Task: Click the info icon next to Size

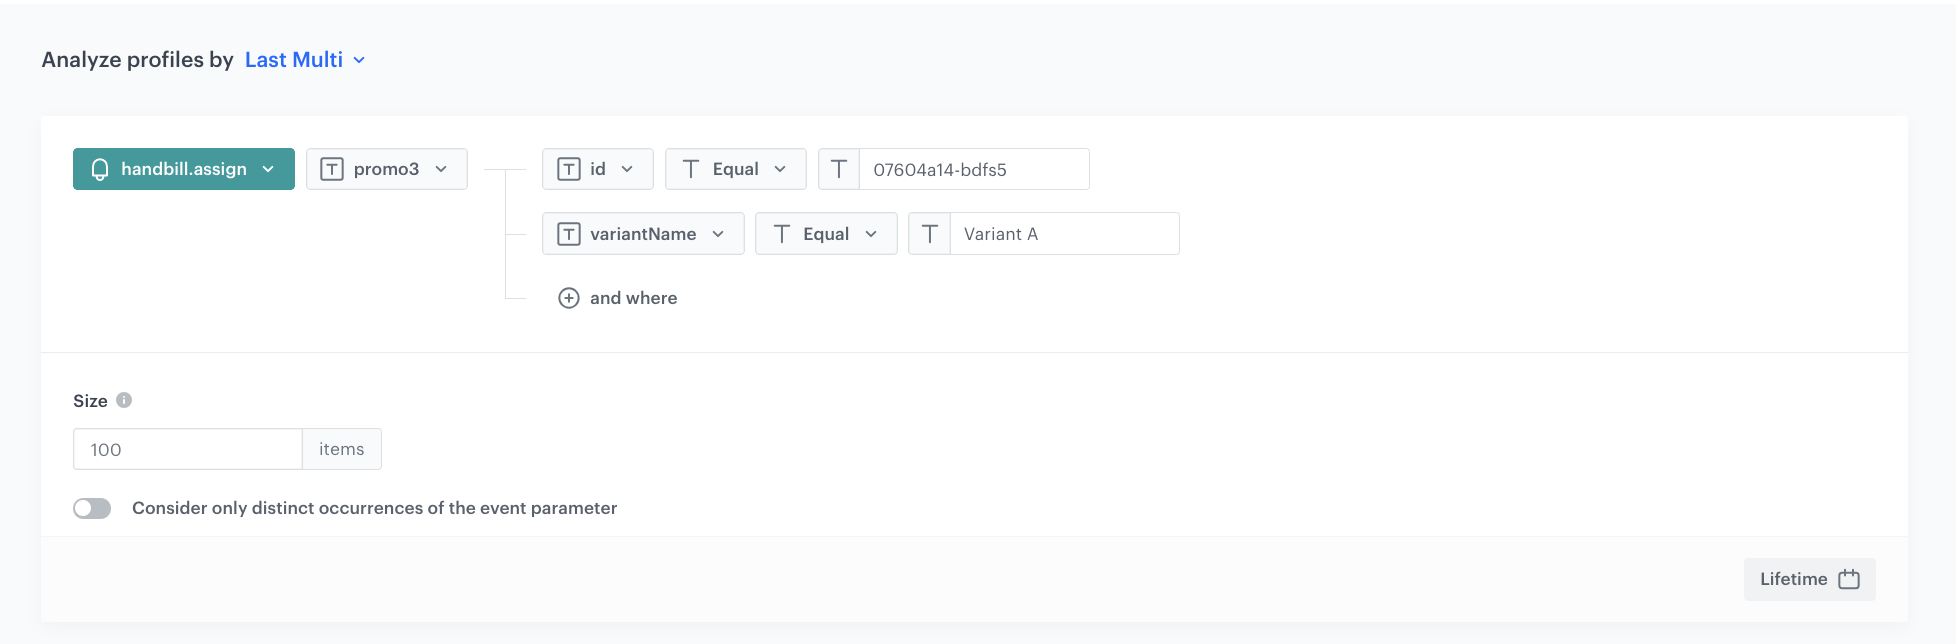Action: (124, 400)
